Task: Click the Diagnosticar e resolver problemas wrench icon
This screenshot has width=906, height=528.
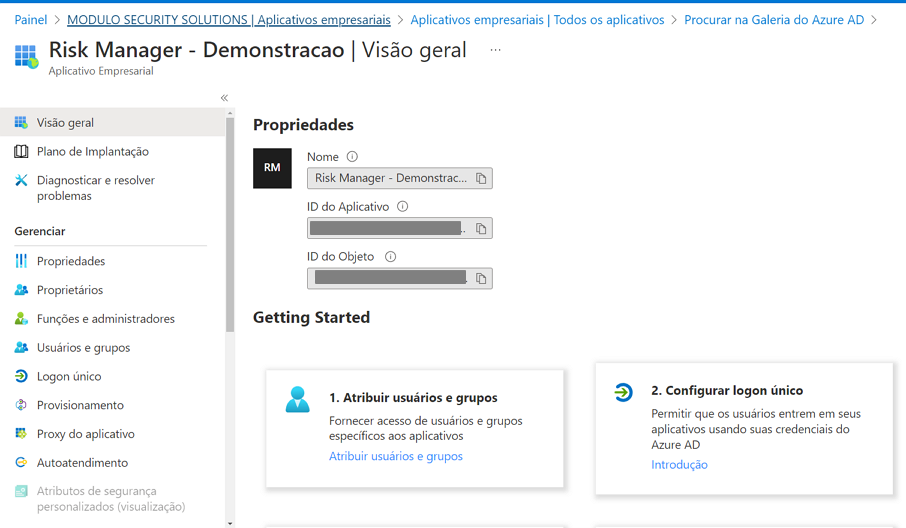Action: (21, 180)
